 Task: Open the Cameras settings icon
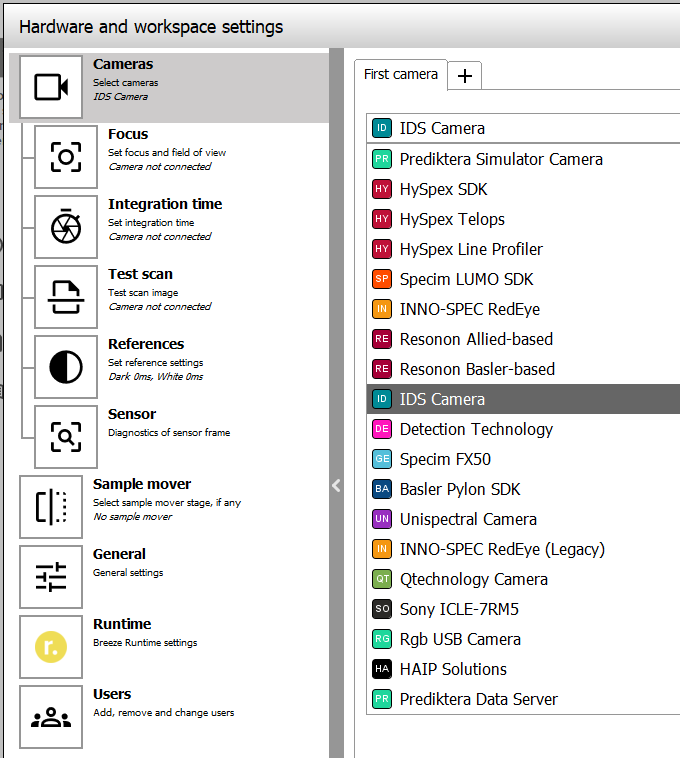pyautogui.click(x=51, y=87)
